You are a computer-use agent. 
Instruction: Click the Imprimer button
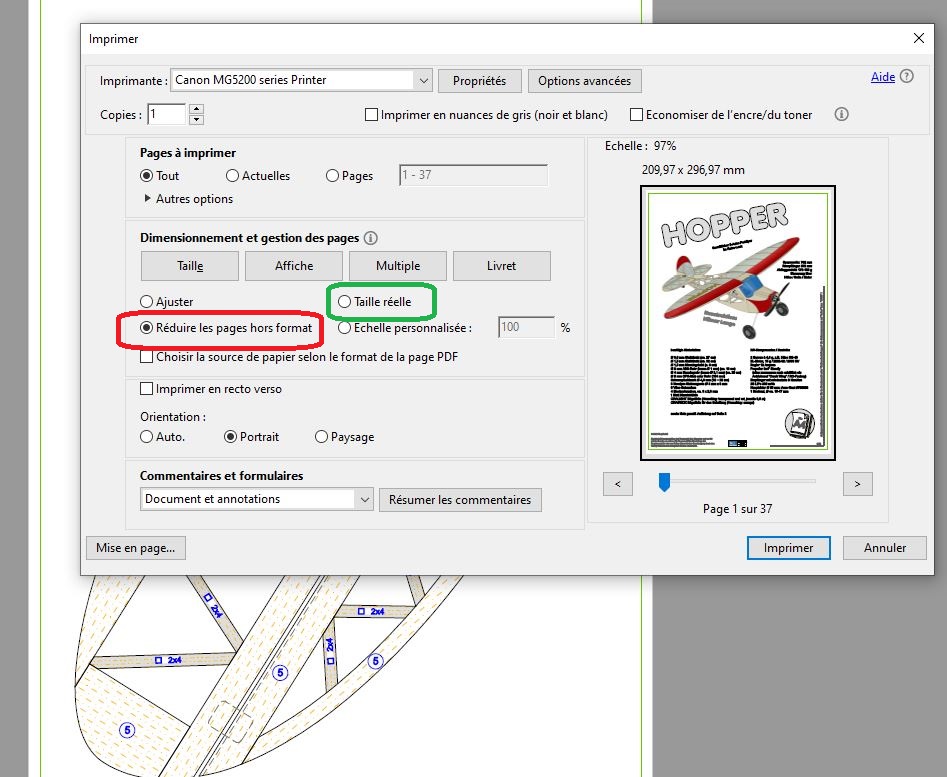788,548
